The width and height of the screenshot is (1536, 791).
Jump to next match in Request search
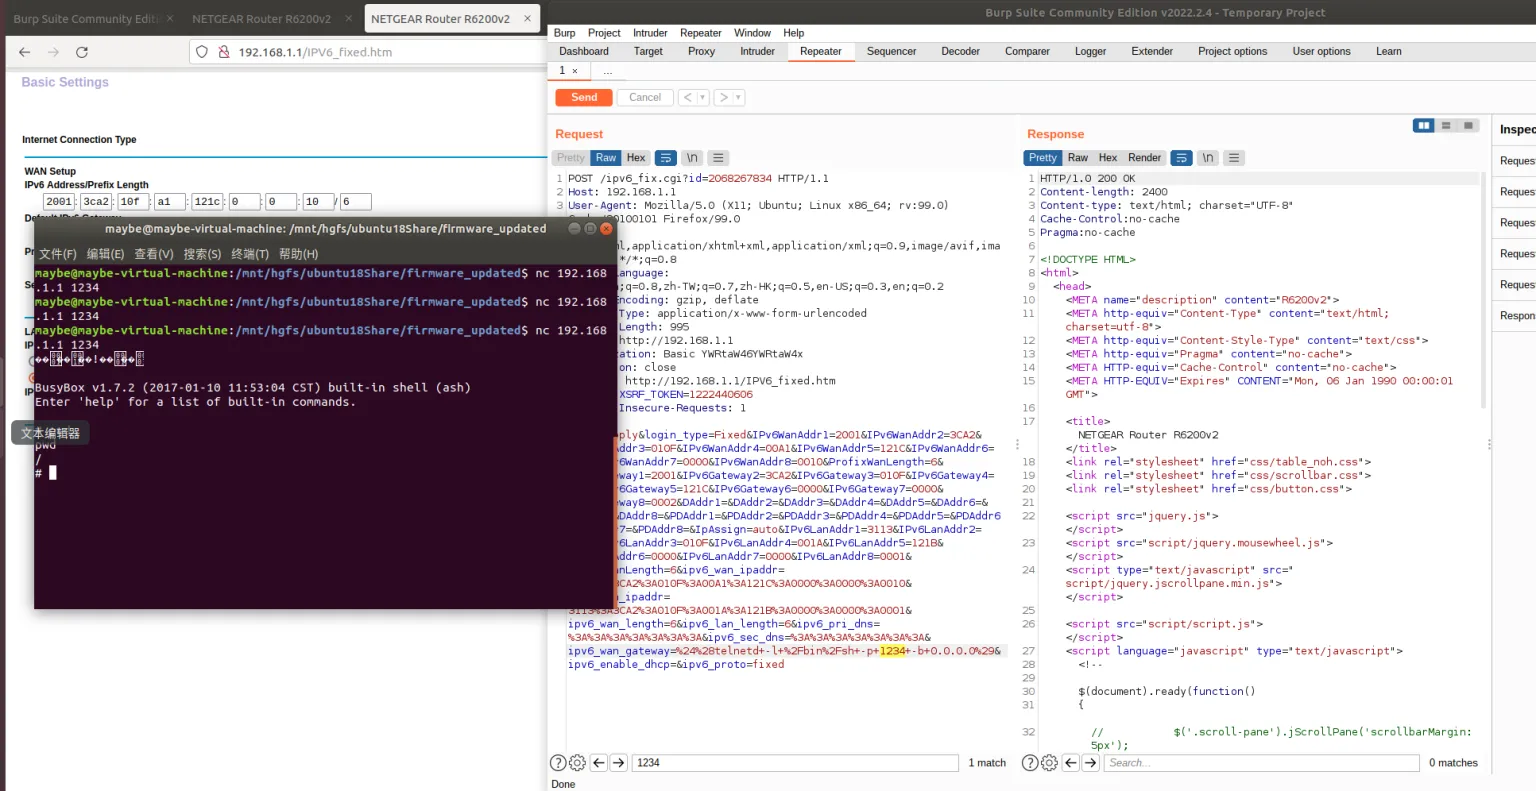[619, 763]
